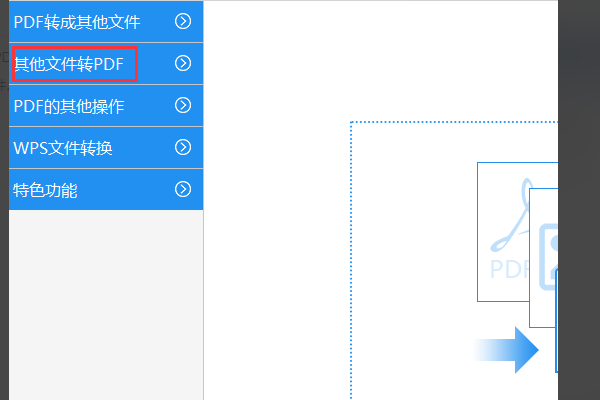Click the faded PDF Acrobat logo icon
The width and height of the screenshot is (600, 400).
coord(509,229)
